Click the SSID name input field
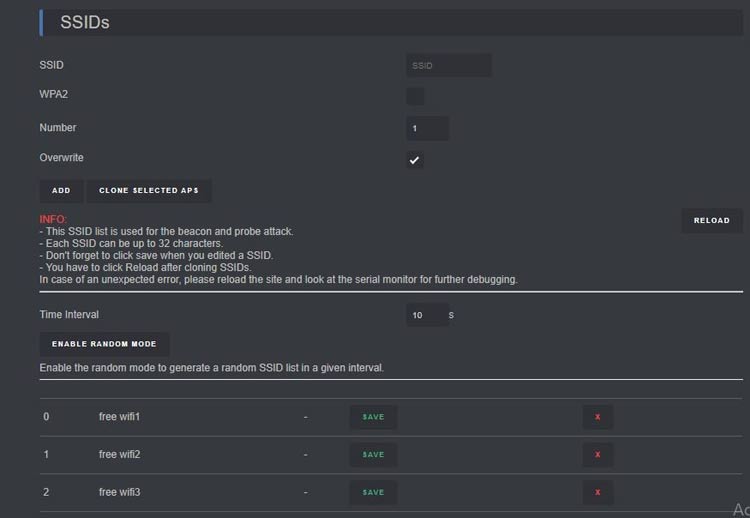 coord(449,65)
